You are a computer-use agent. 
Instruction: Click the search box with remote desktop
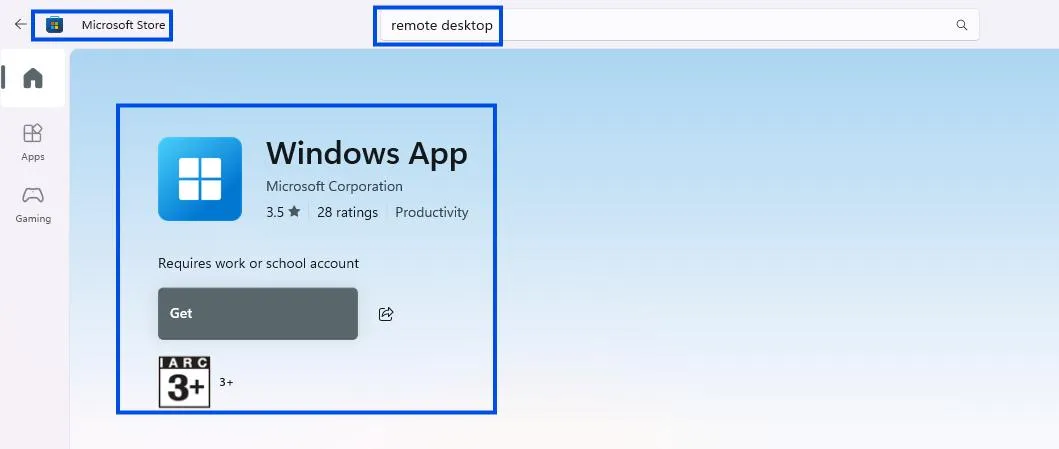(679, 25)
